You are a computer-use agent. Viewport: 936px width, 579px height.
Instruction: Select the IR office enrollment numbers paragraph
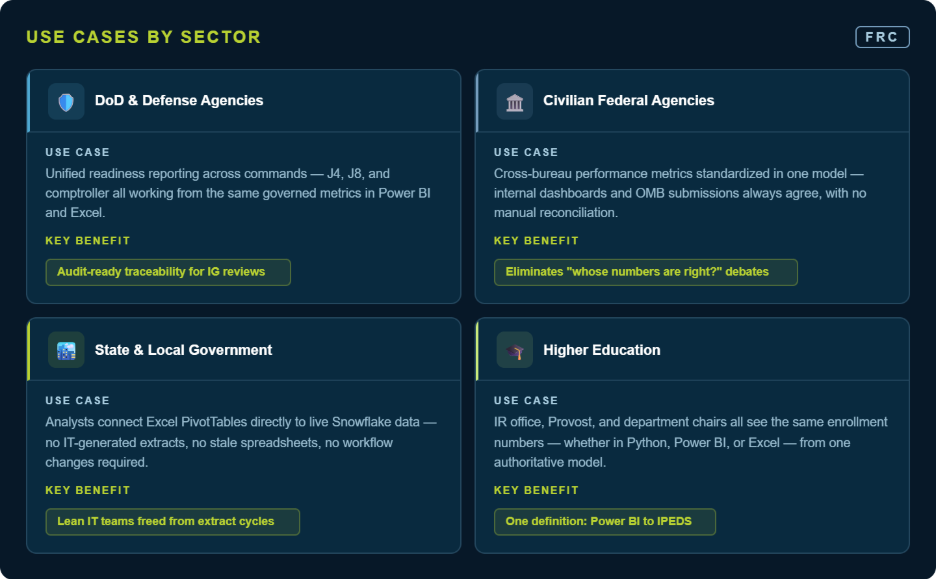coord(690,442)
